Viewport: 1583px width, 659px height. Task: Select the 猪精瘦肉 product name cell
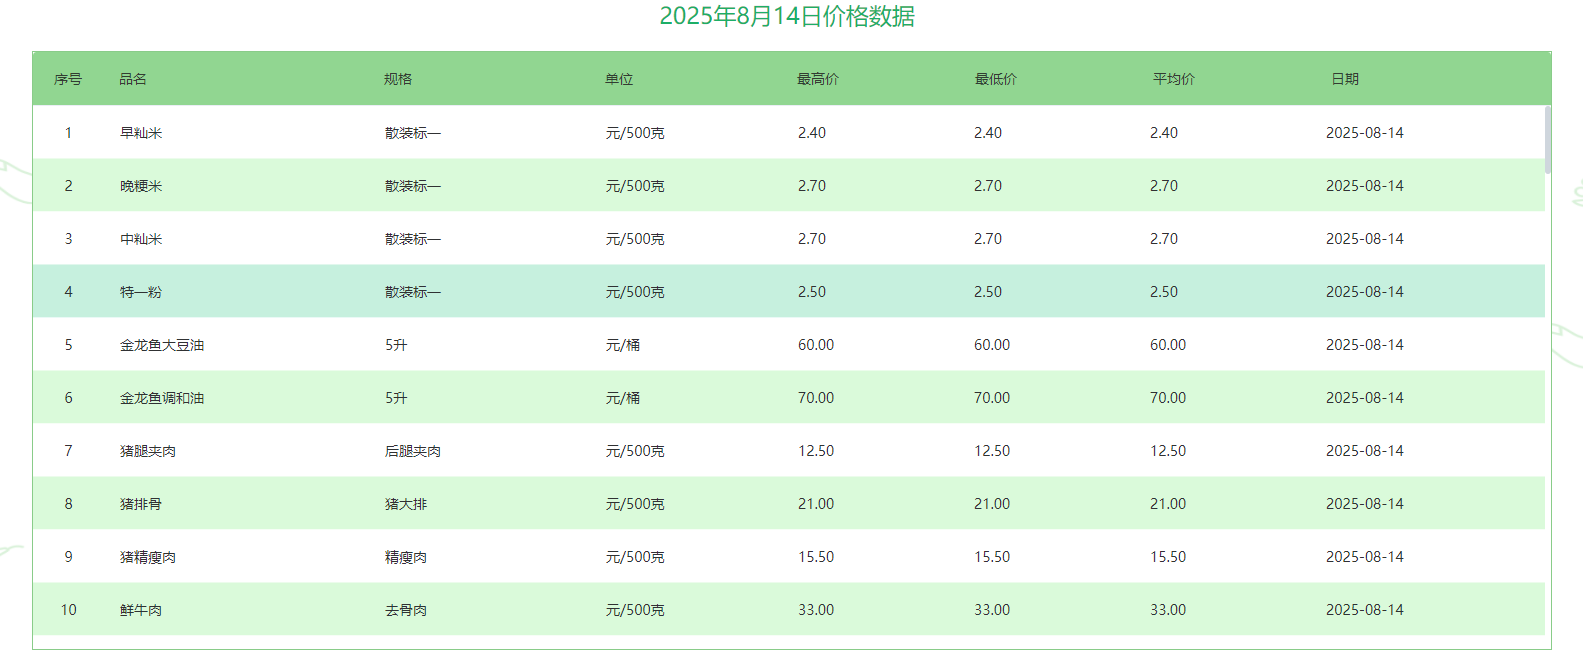click(148, 557)
